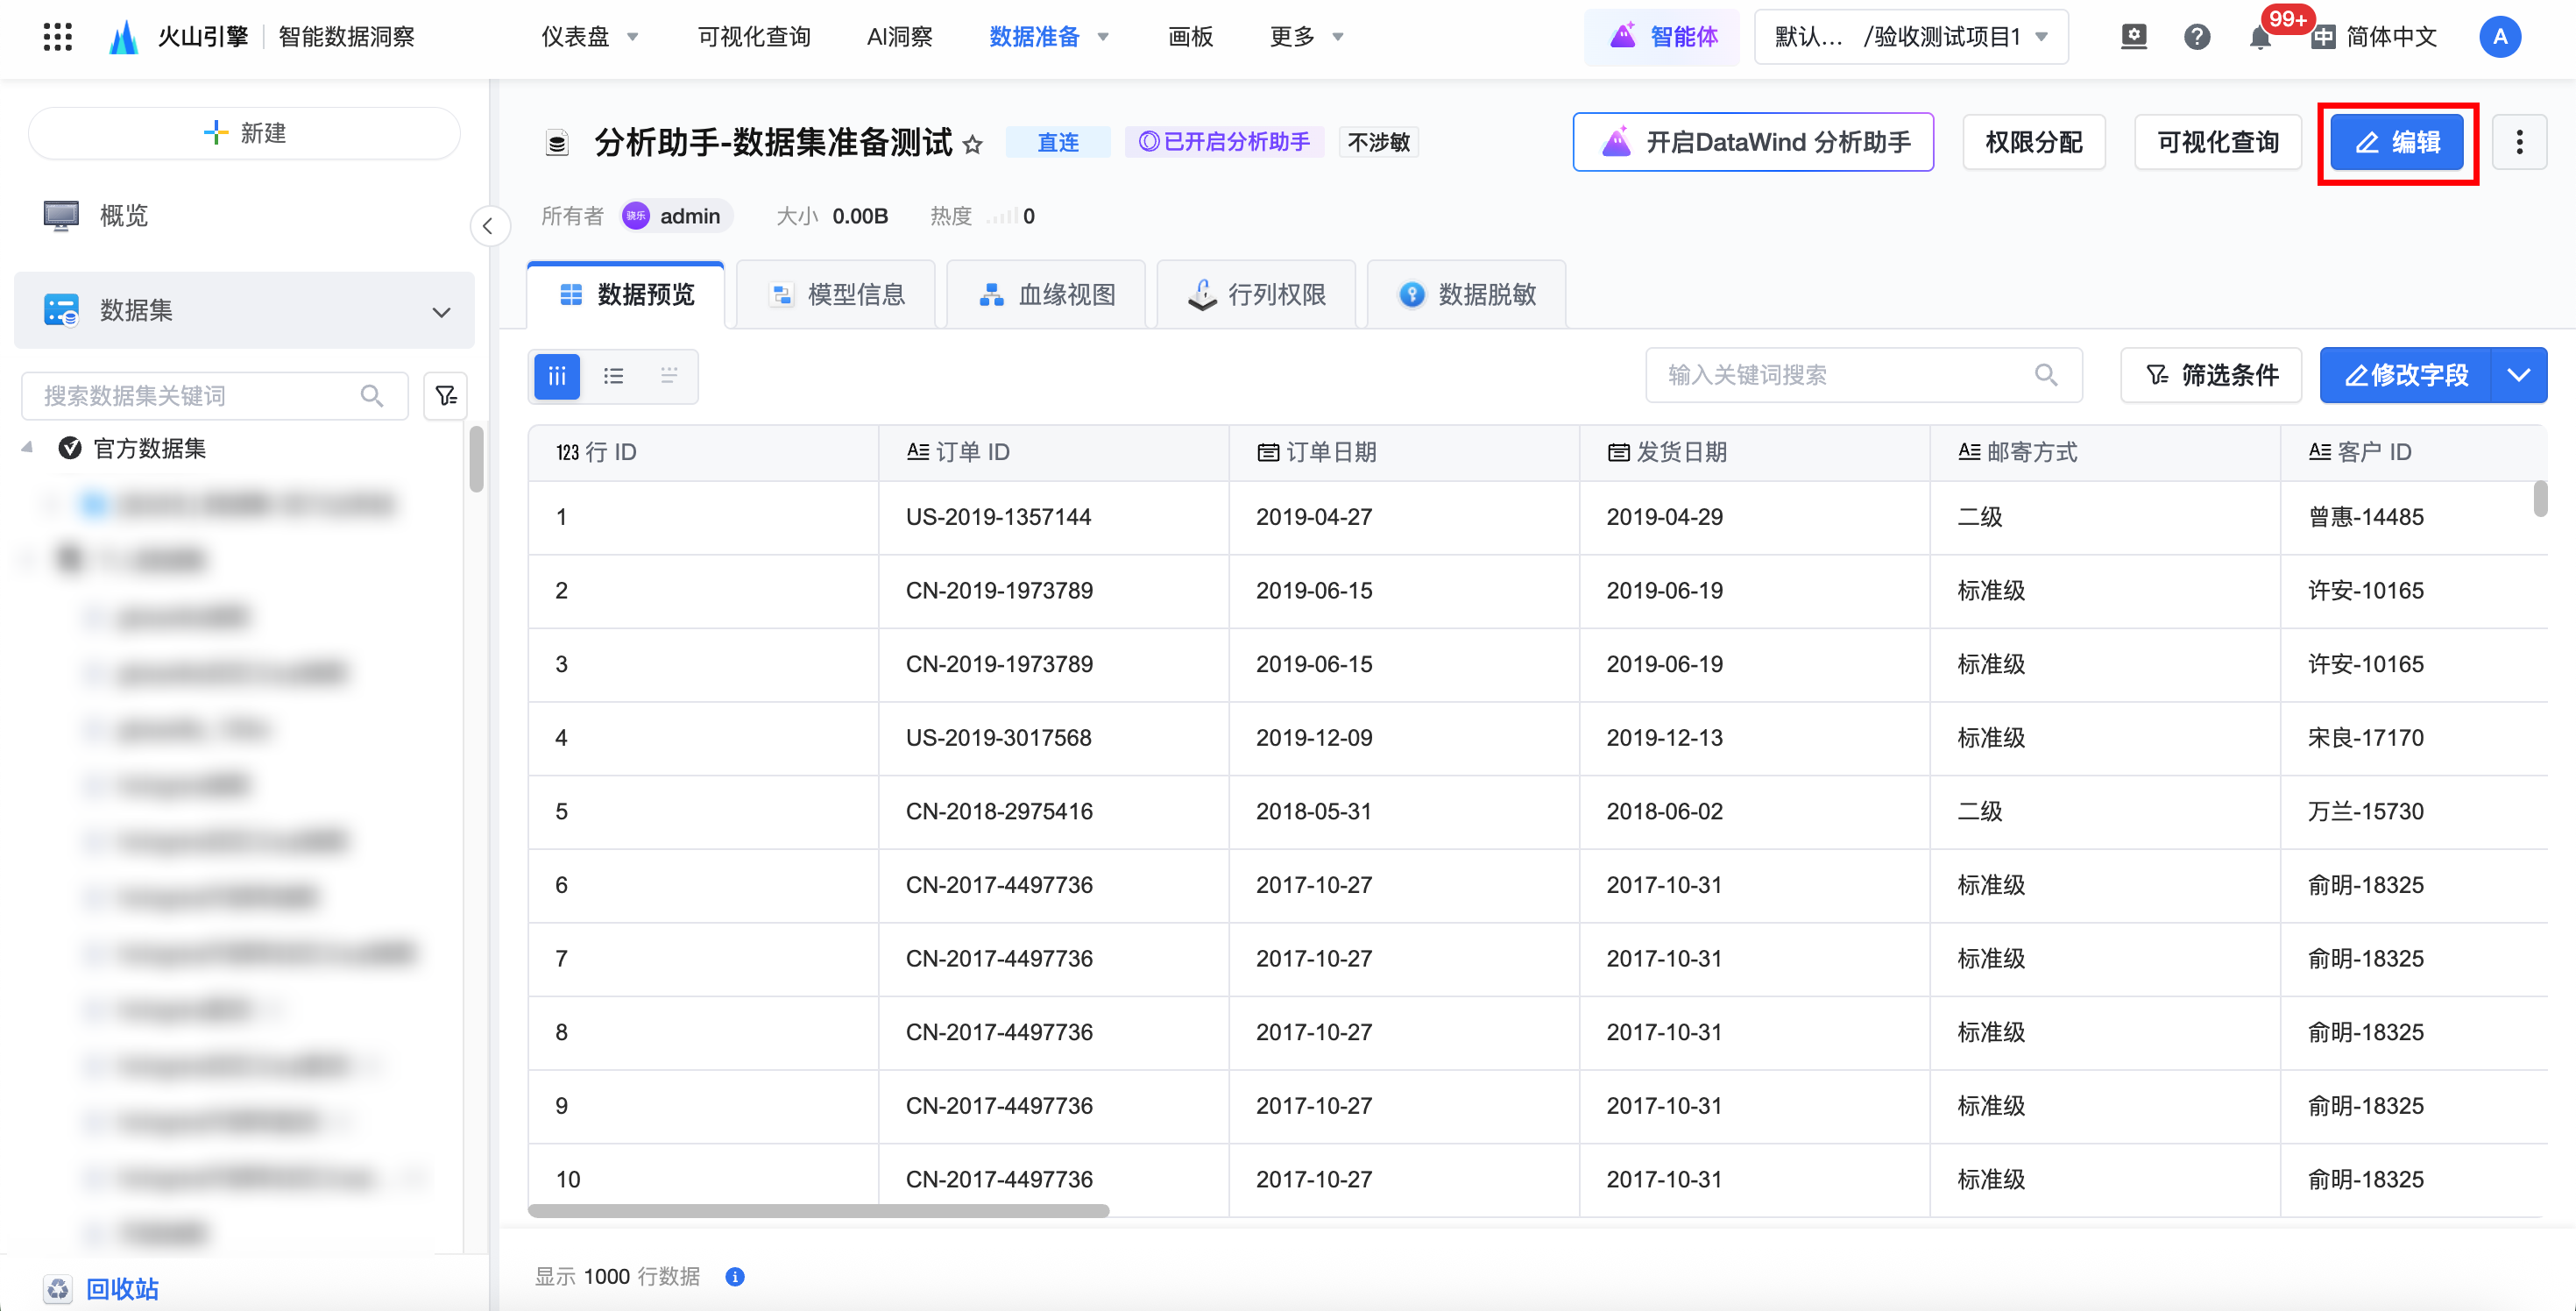Collapse the 官方数据集 tree node
This screenshot has width=2576, height=1311.
point(27,448)
